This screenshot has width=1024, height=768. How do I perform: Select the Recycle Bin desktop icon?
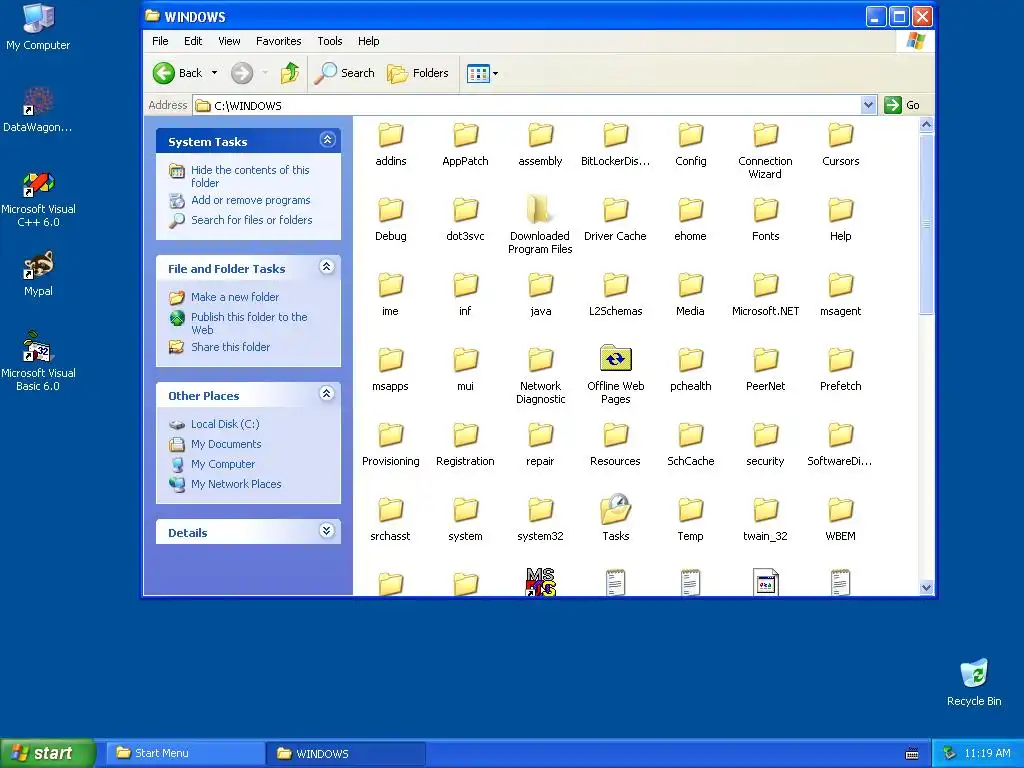pyautogui.click(x=974, y=683)
